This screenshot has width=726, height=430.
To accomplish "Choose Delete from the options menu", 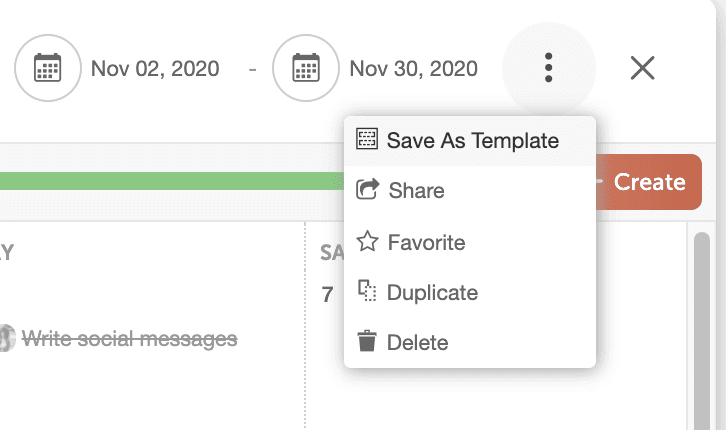I will click(417, 342).
